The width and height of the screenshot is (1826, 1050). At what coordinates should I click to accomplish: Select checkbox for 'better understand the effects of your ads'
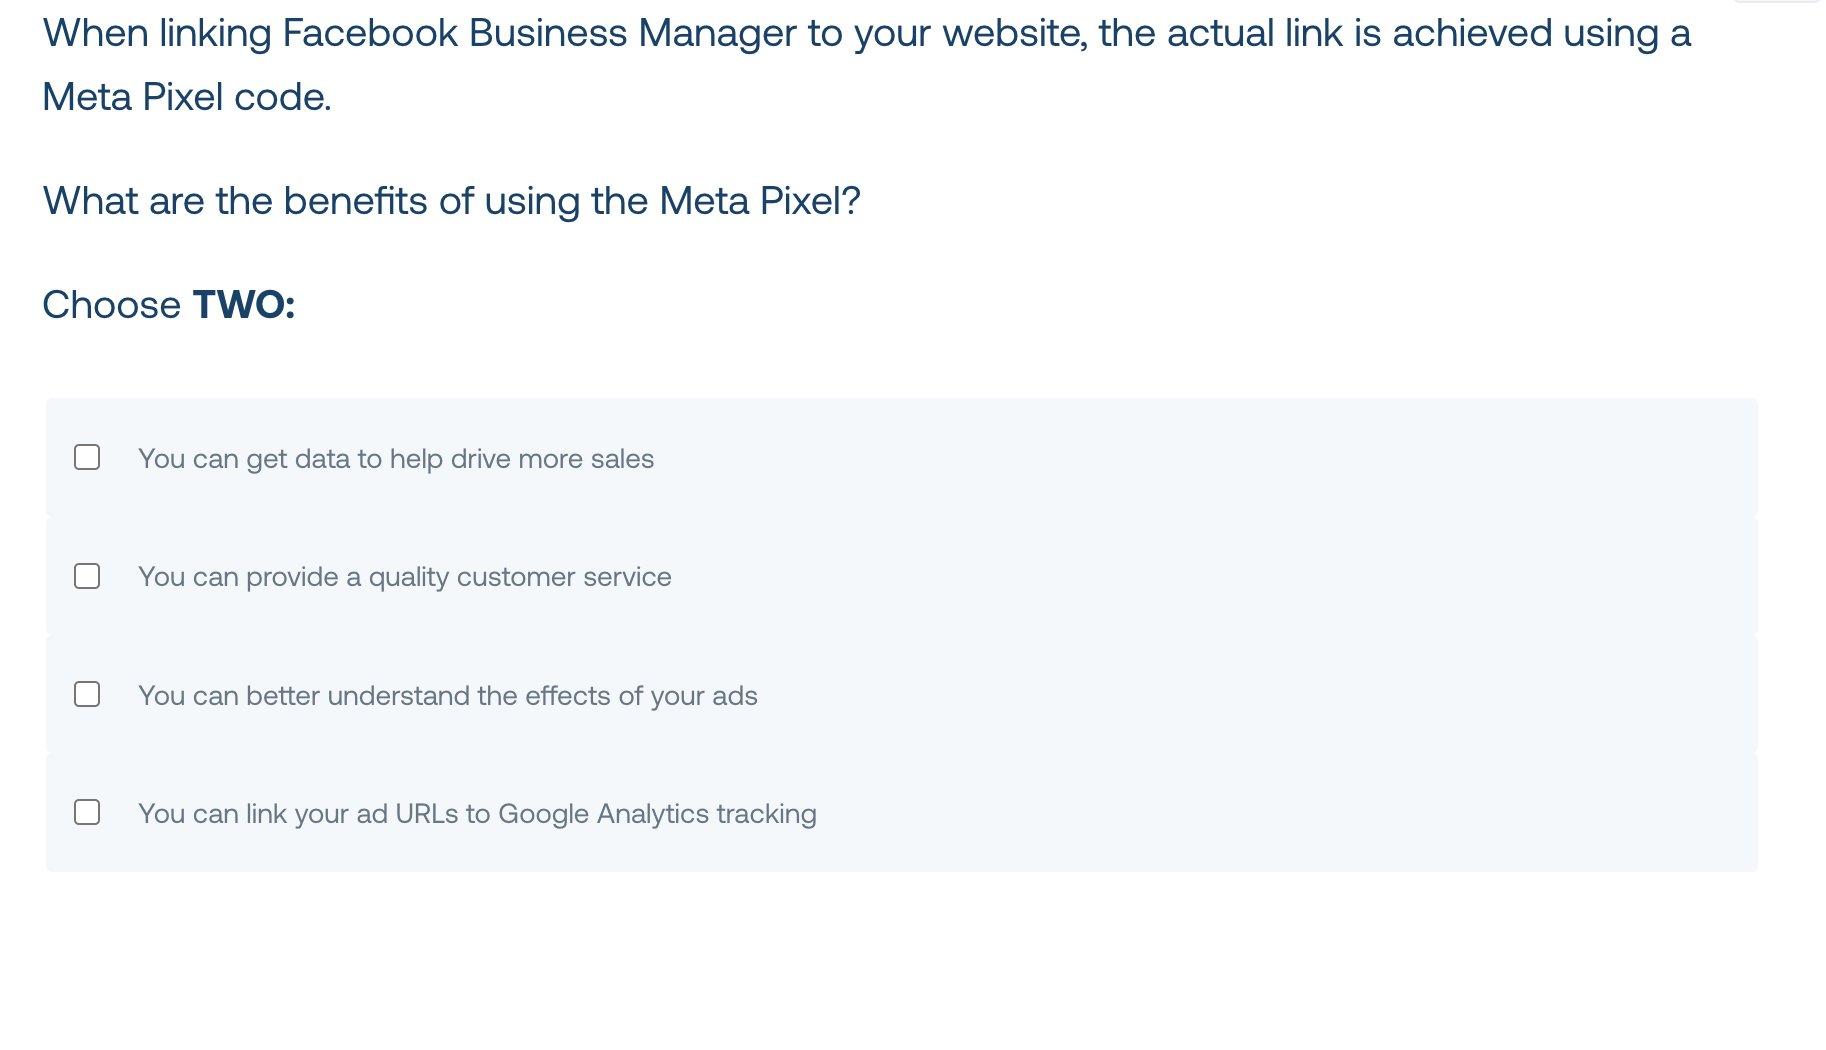pyautogui.click(x=87, y=694)
